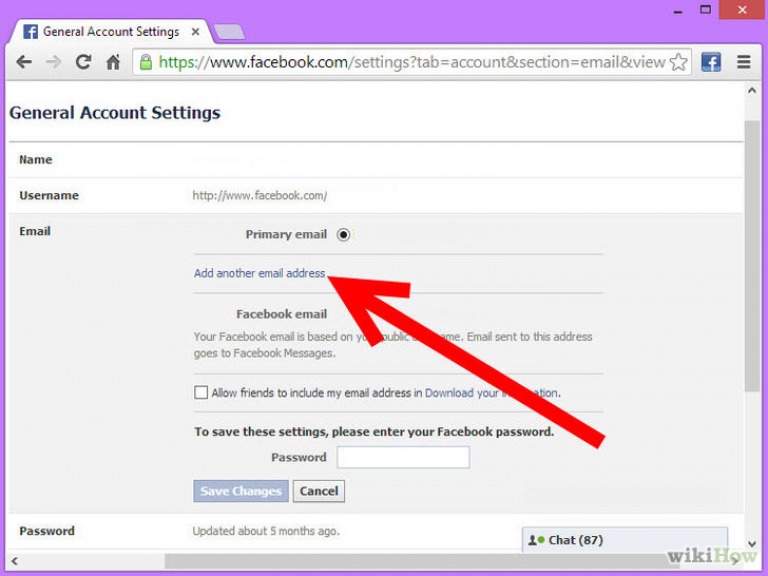768x576 pixels.
Task: Click the vertical scrollbar thumb
Action: [x=752, y=255]
